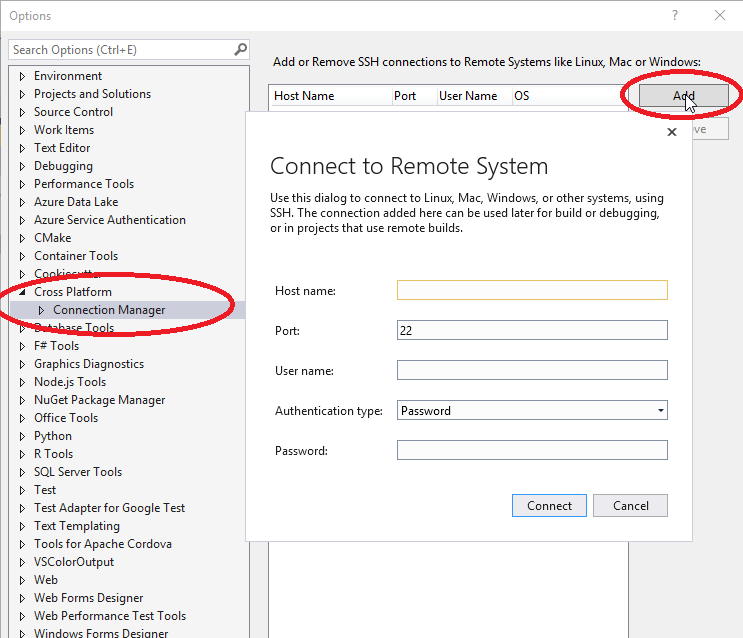The height and width of the screenshot is (638, 743).
Task: Expand the Projects and Solutions node
Action: pos(22,94)
